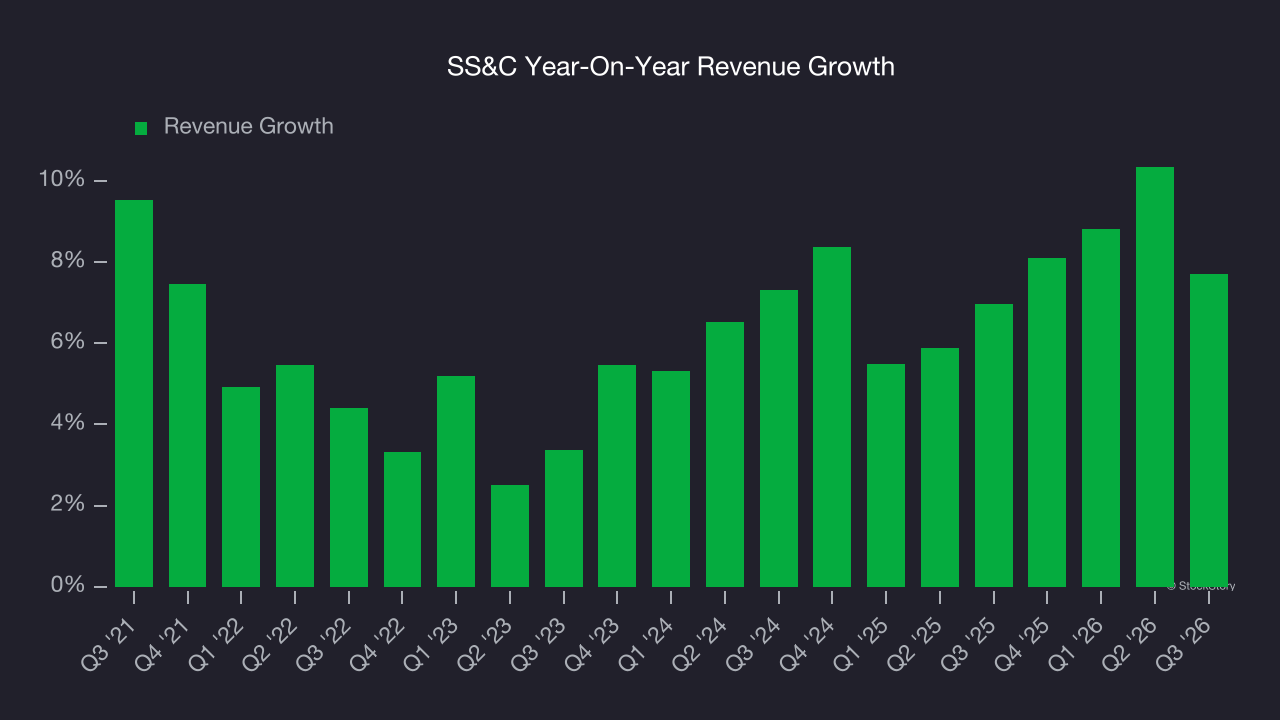
Task: Select the "0%" baseline label
Action: 67,586
